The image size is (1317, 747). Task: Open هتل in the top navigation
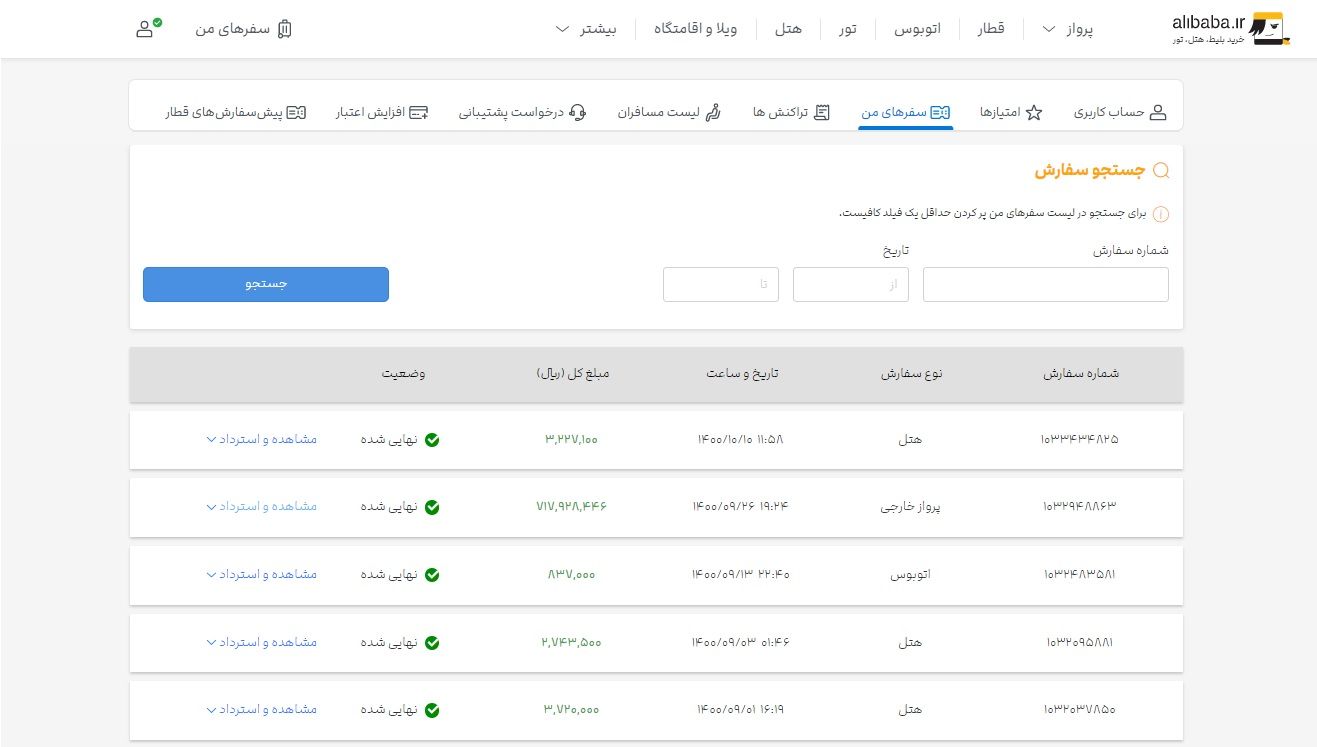pyautogui.click(x=788, y=29)
